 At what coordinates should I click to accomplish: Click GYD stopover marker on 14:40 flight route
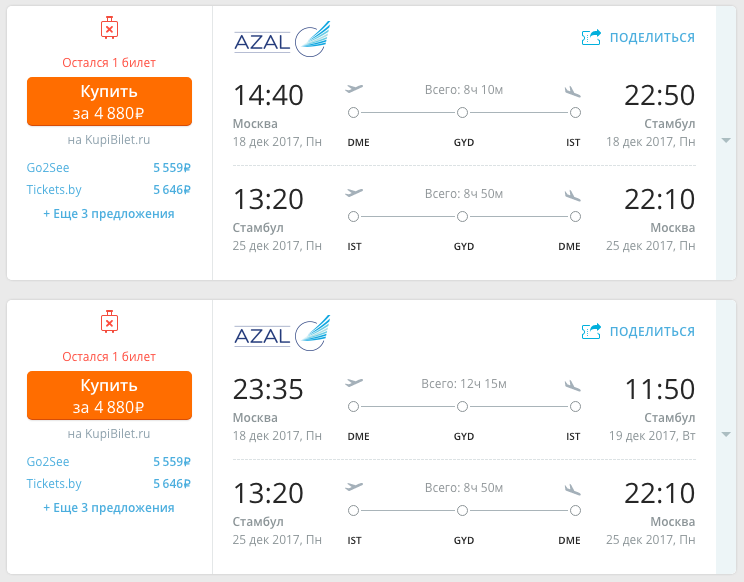463,113
